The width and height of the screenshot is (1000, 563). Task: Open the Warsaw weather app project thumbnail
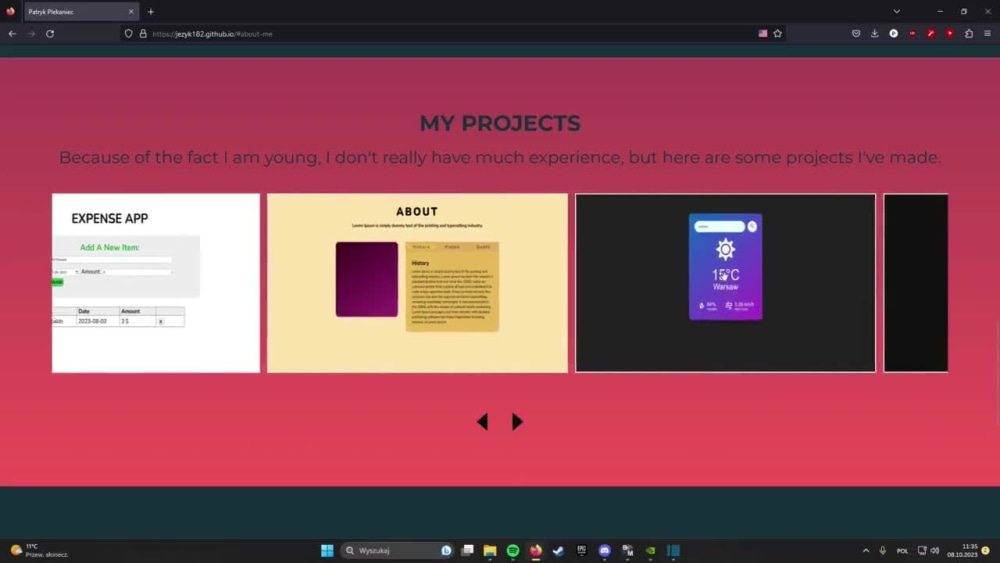click(x=725, y=283)
